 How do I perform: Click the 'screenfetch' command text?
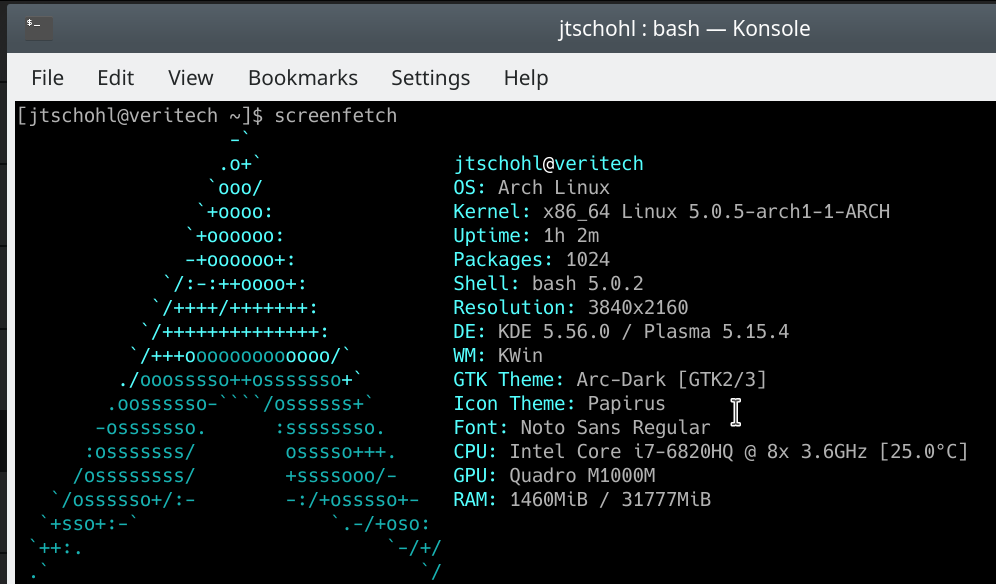point(335,116)
